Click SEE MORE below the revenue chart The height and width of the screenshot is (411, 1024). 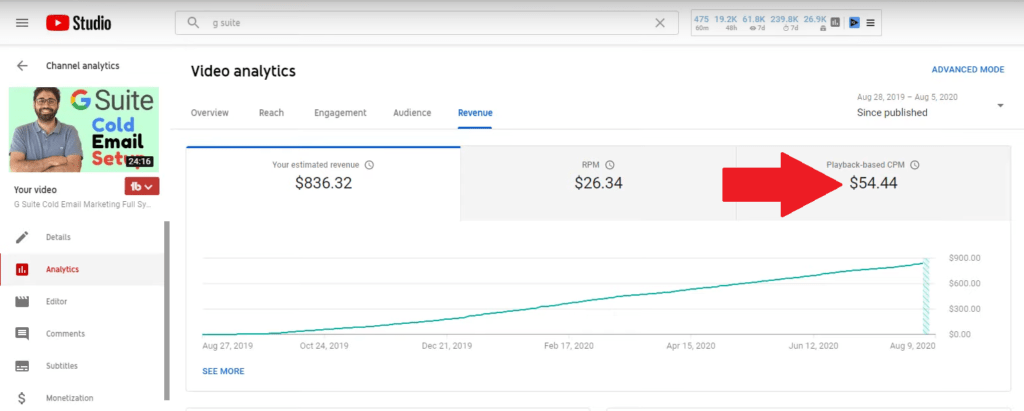(223, 371)
